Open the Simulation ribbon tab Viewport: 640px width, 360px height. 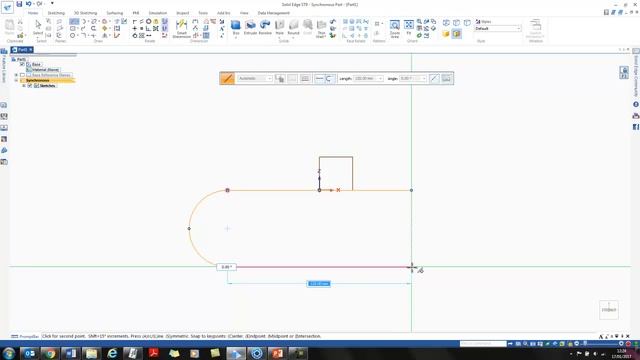pos(158,13)
